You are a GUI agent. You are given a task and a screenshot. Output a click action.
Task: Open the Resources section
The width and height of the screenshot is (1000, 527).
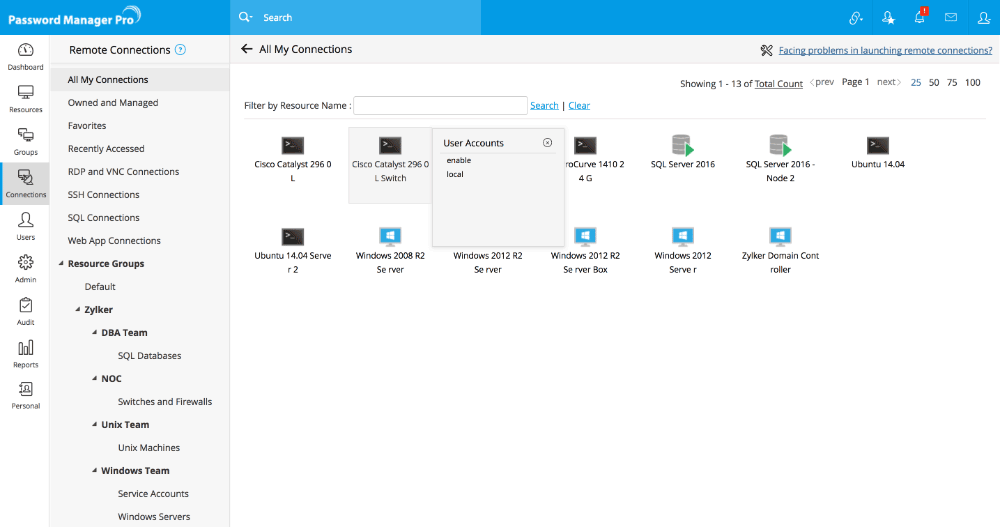tap(26, 99)
